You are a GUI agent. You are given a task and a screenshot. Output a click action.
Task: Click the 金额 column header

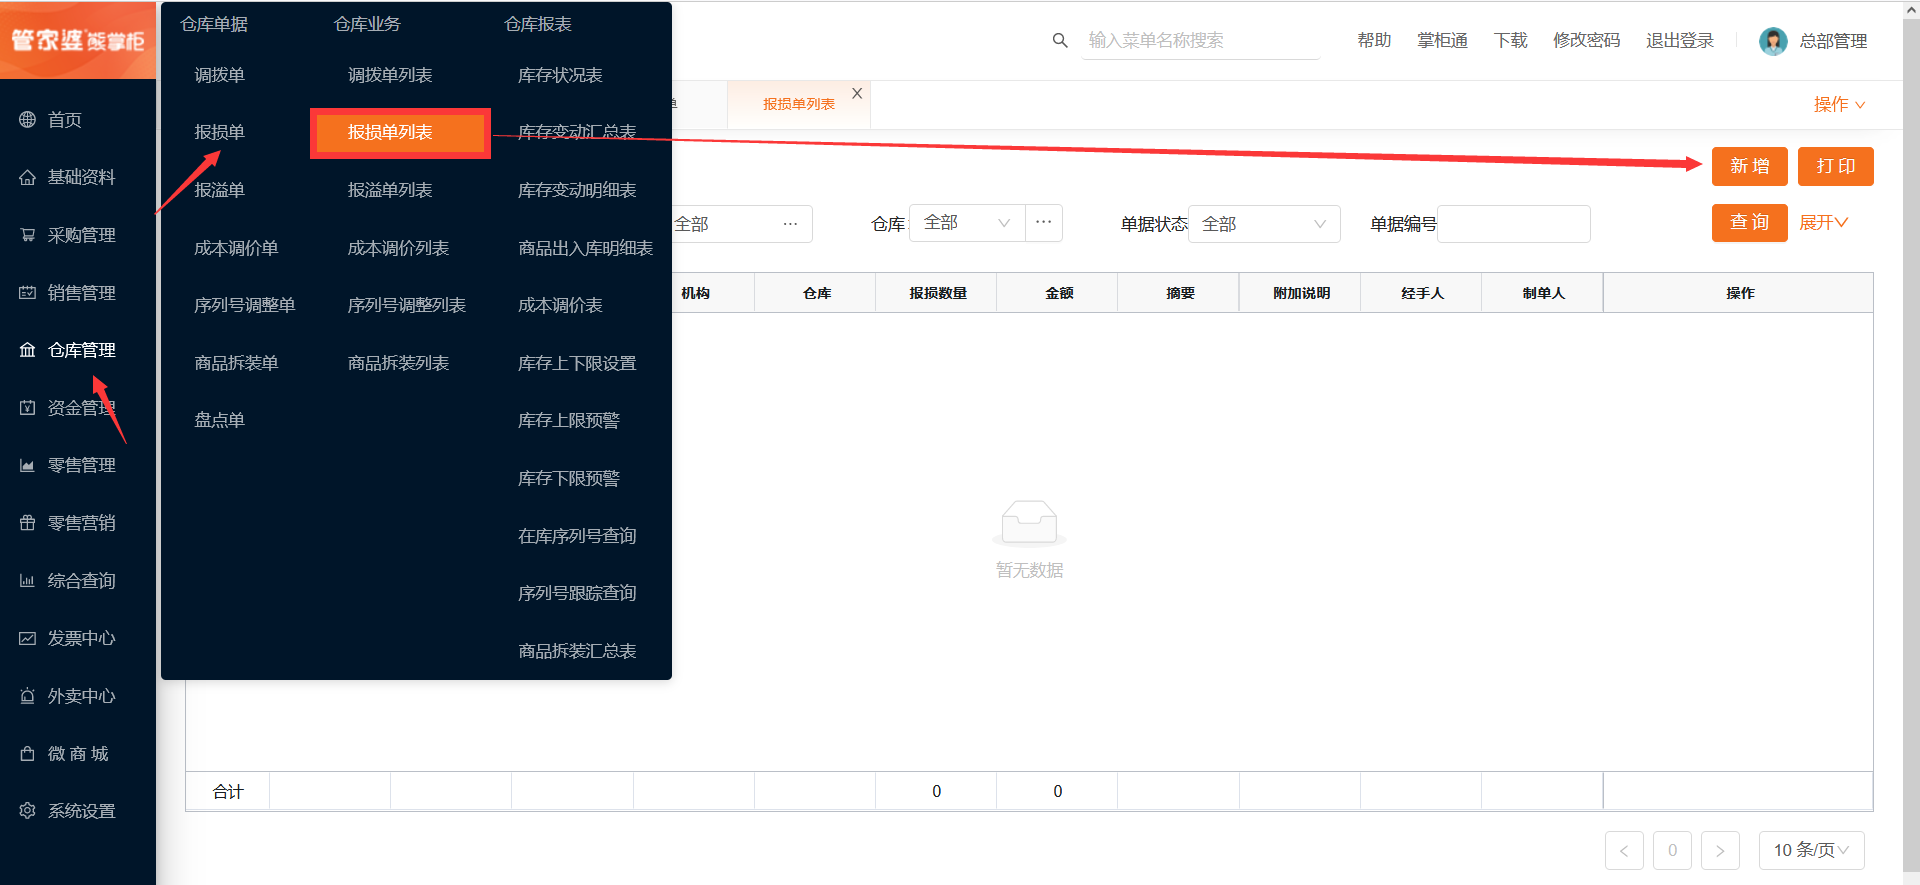1059,293
